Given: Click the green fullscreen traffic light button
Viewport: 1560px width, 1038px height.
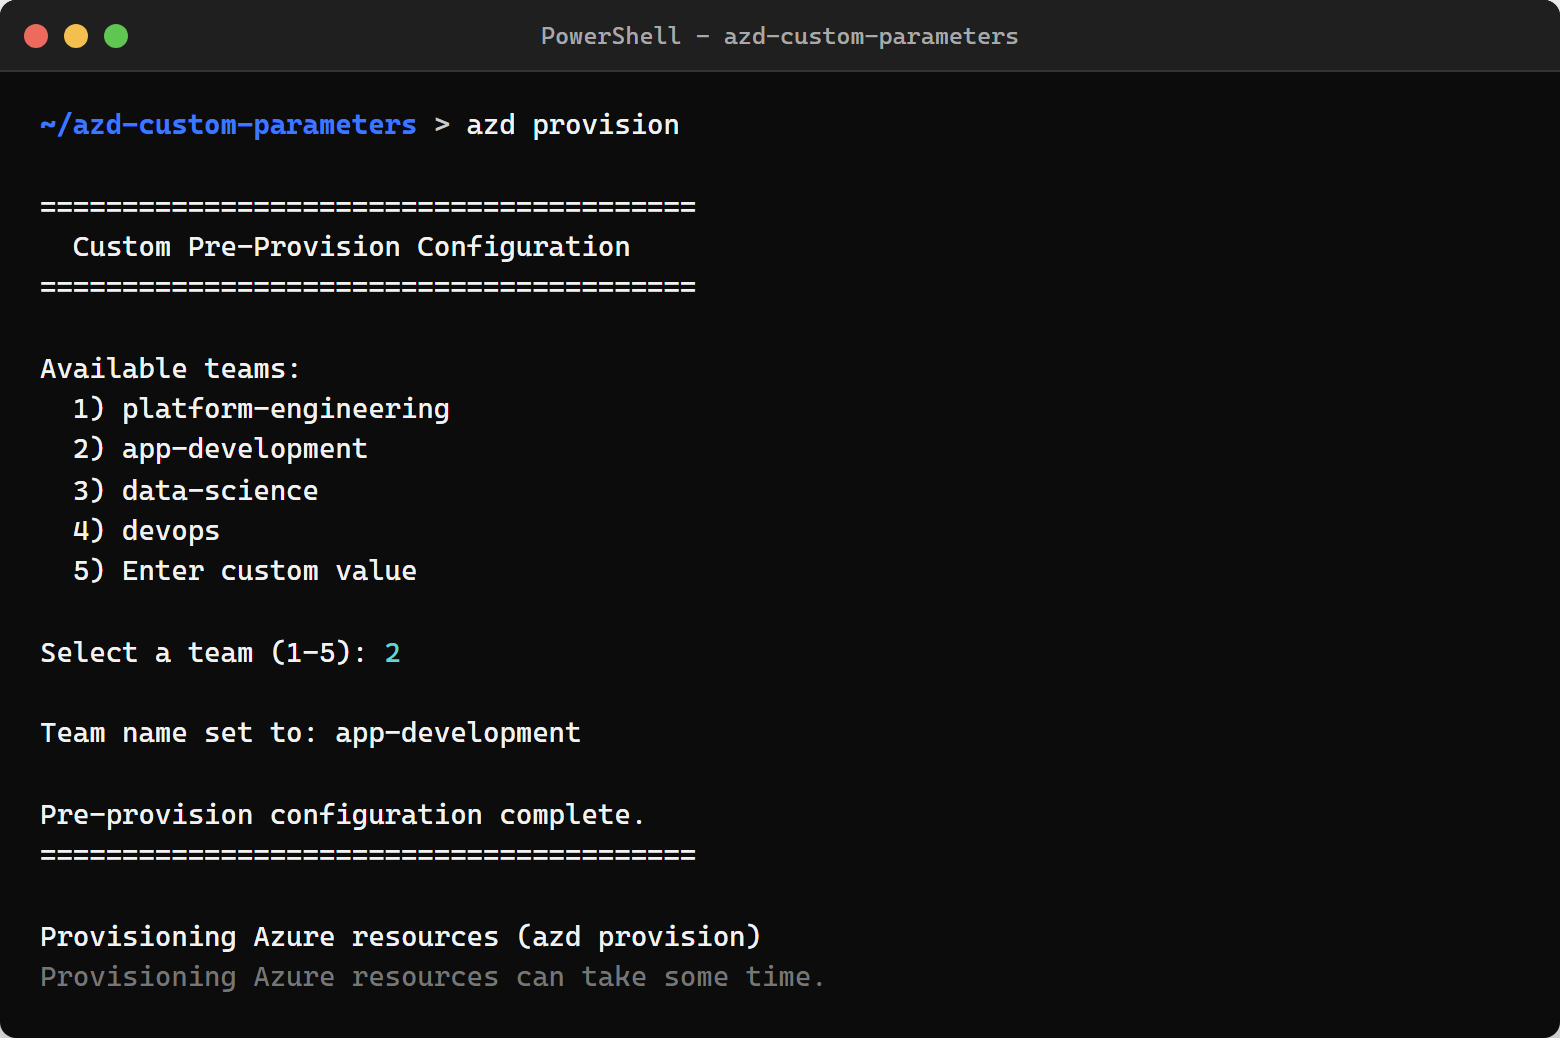Looking at the screenshot, I should tap(116, 35).
